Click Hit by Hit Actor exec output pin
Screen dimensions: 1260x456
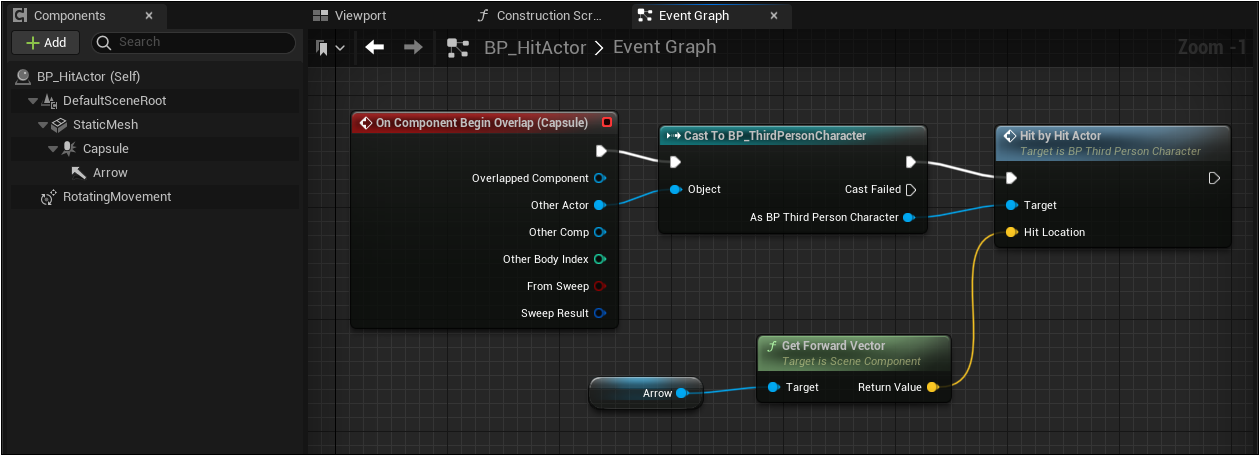pos(1214,178)
